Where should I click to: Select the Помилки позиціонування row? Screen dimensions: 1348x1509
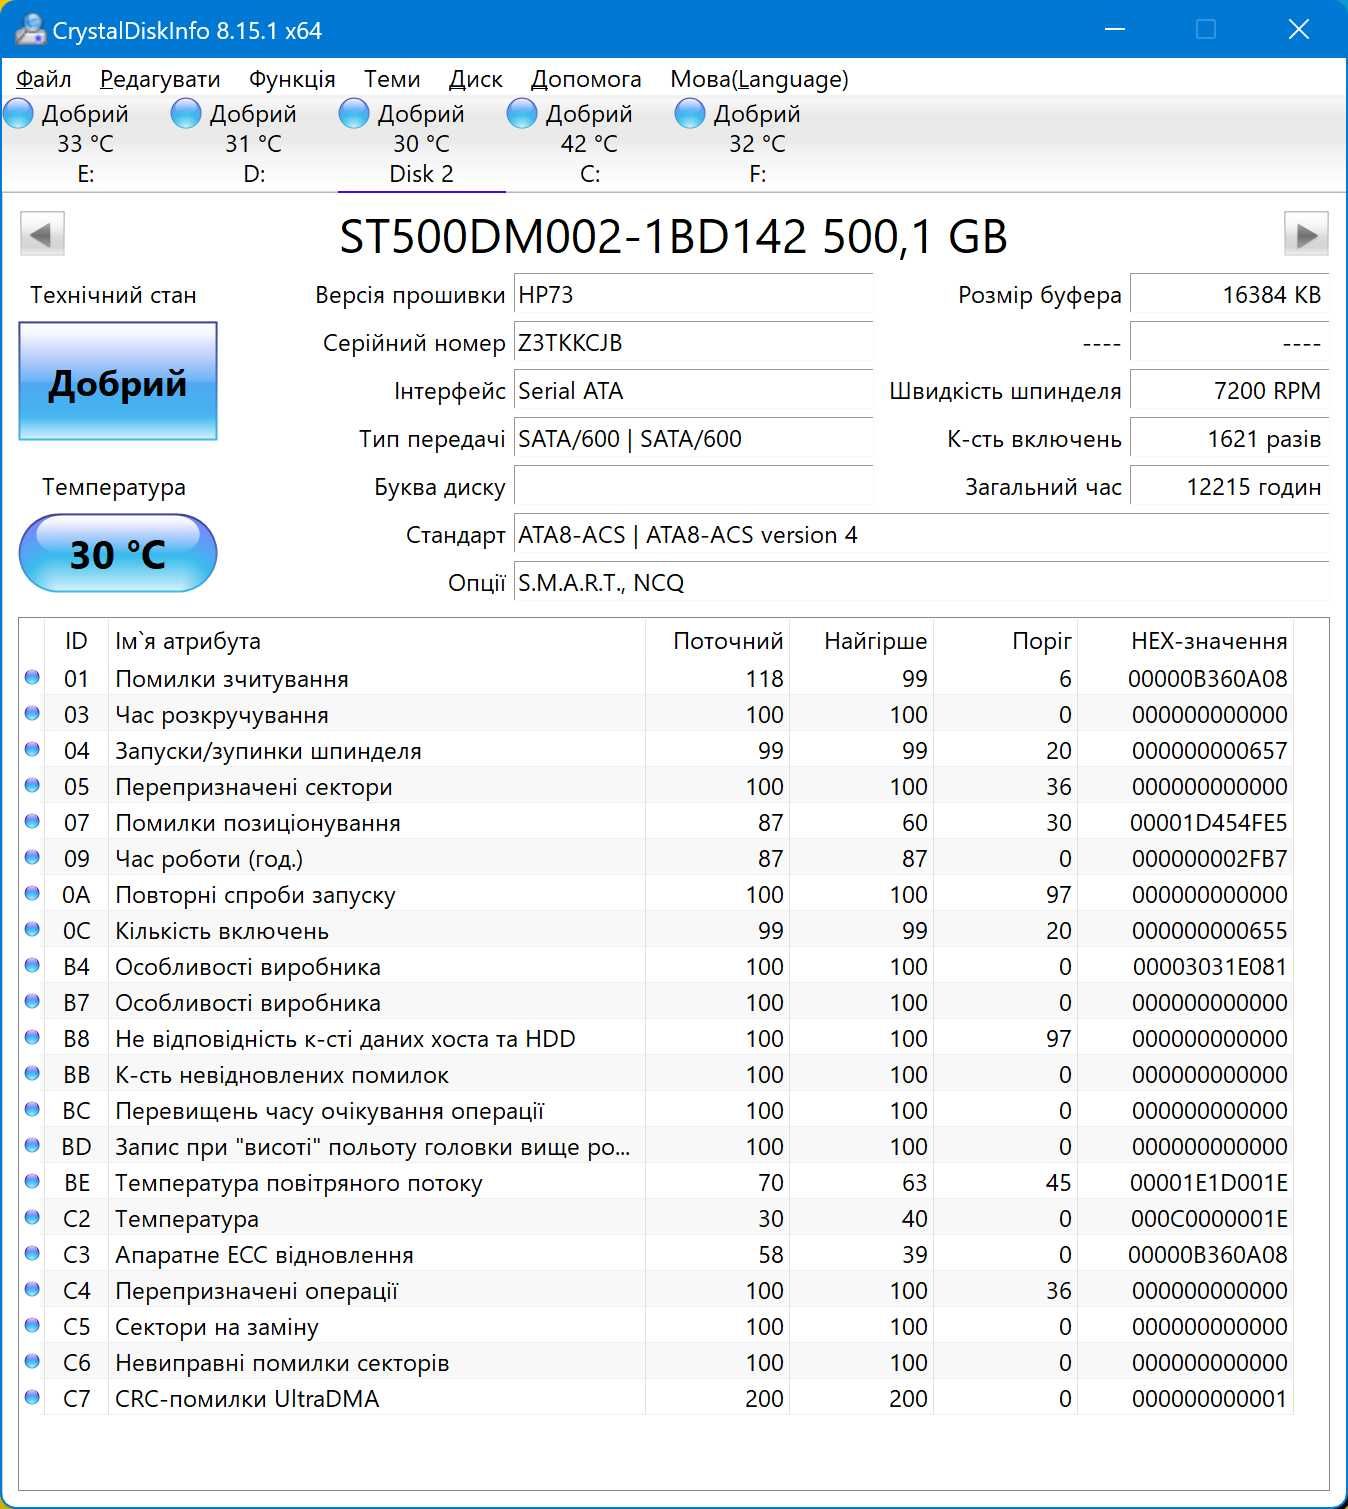657,822
